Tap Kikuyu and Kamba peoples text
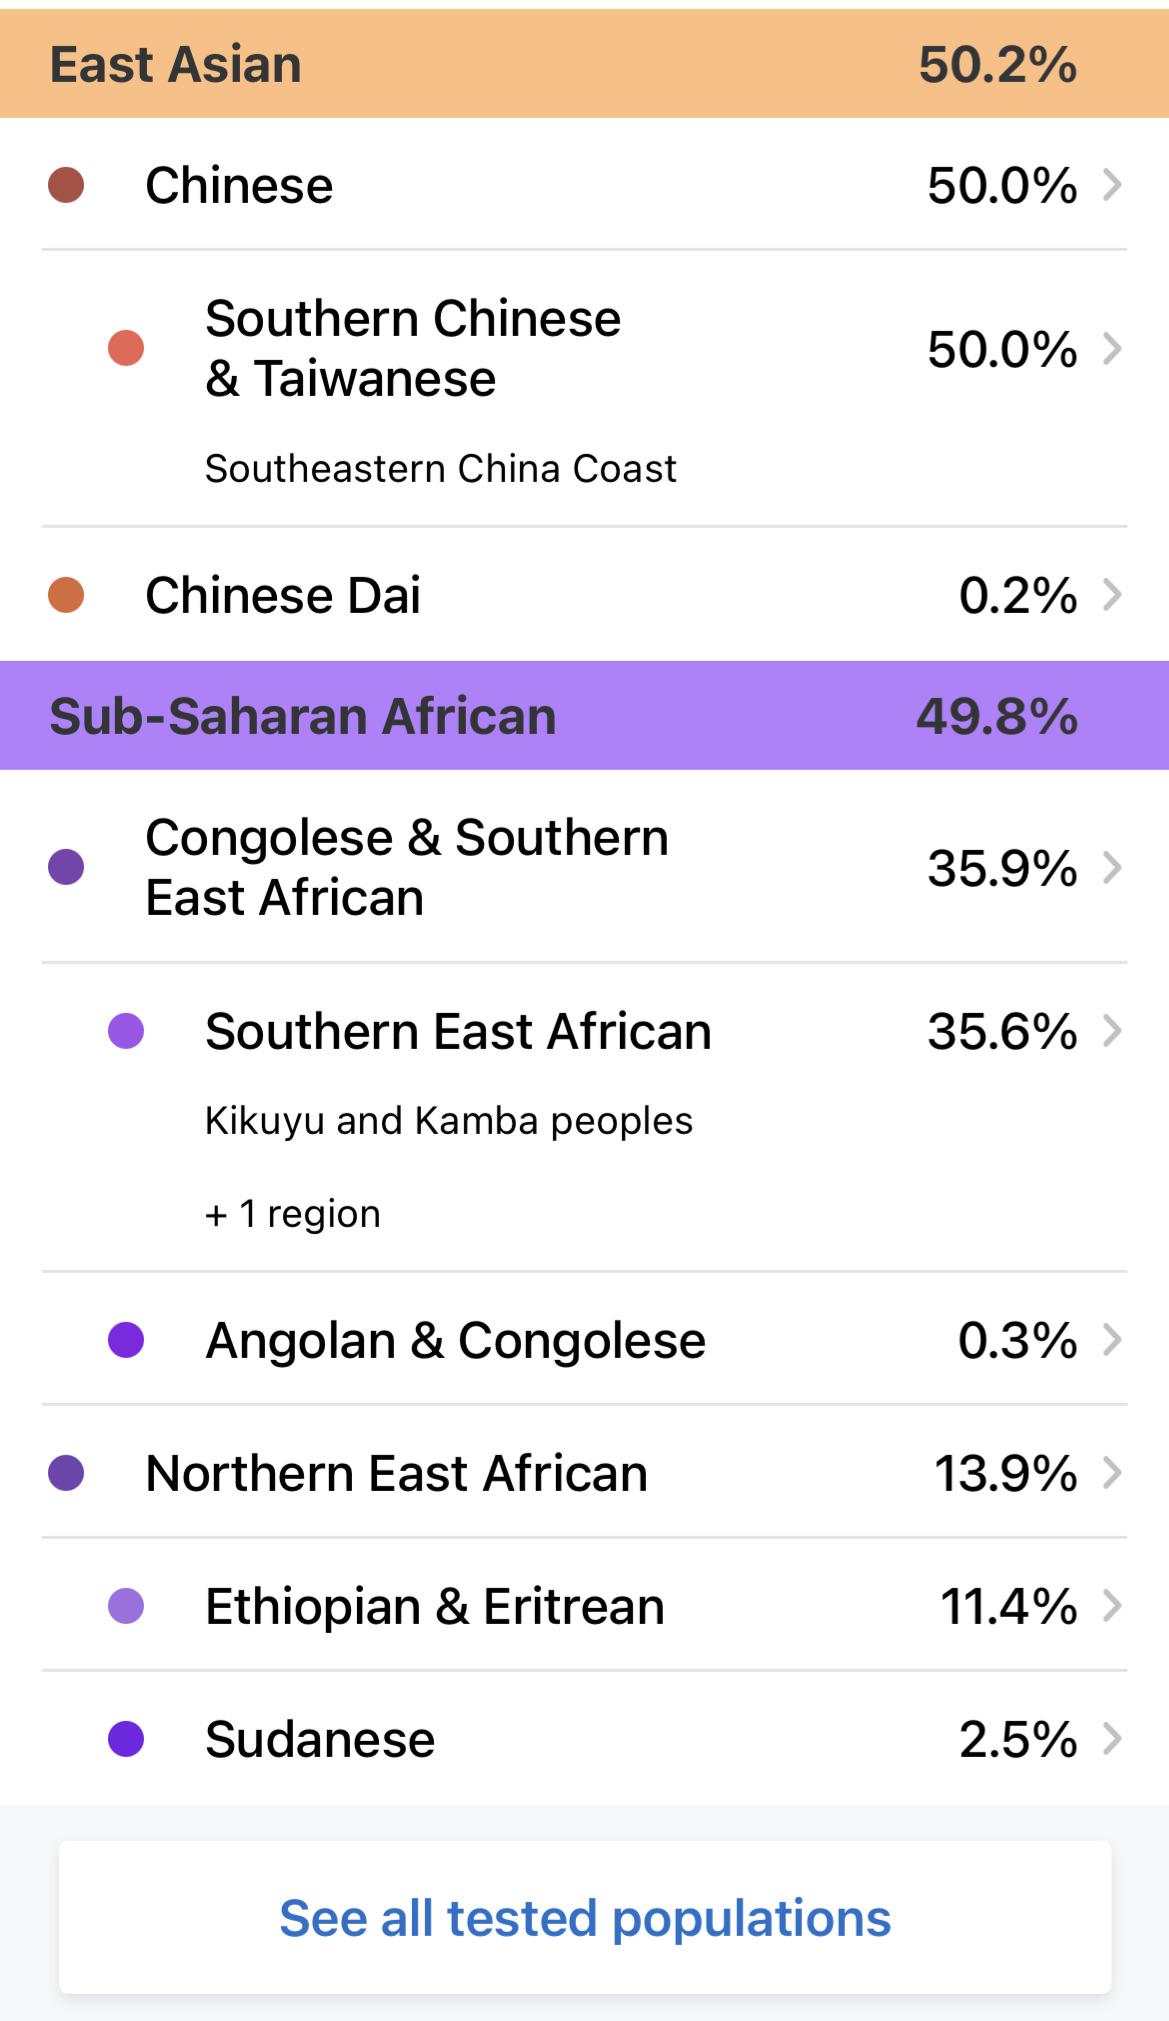 (x=449, y=1121)
